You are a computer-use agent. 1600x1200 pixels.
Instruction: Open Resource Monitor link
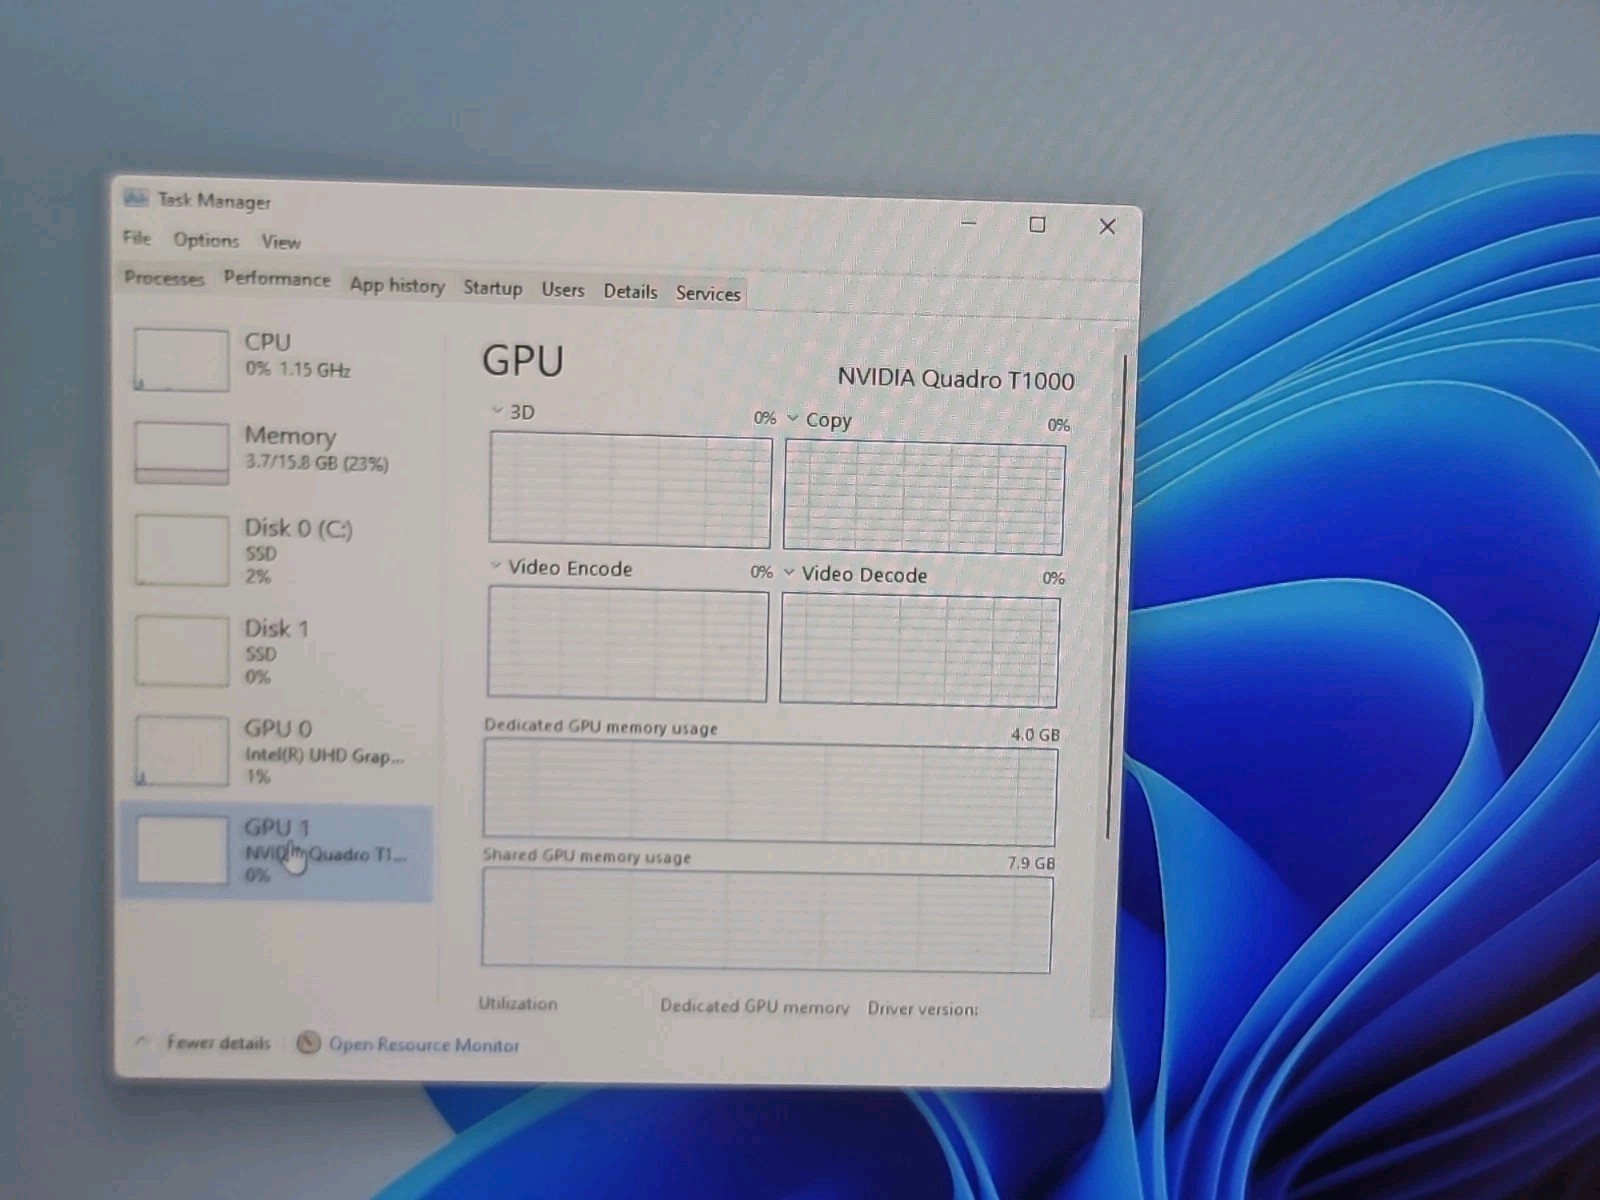pyautogui.click(x=424, y=1045)
